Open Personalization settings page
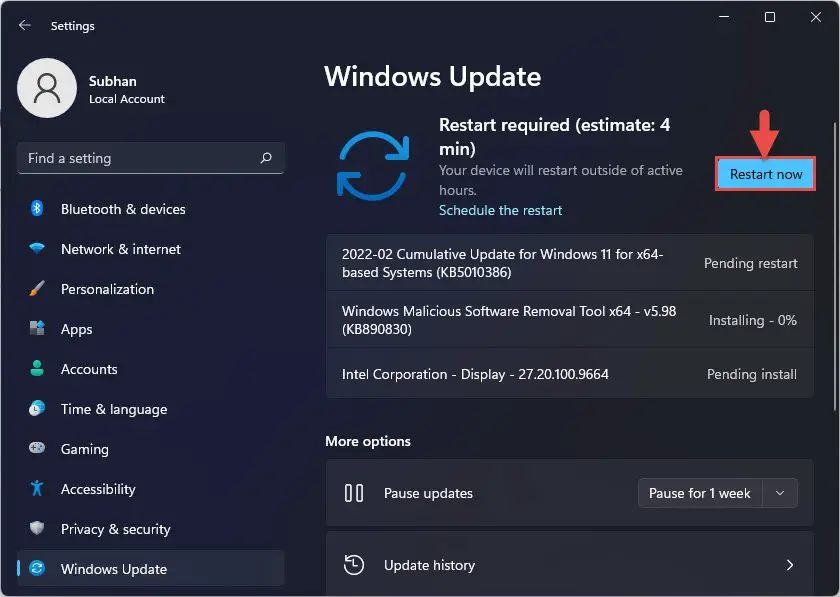 pyautogui.click(x=151, y=289)
